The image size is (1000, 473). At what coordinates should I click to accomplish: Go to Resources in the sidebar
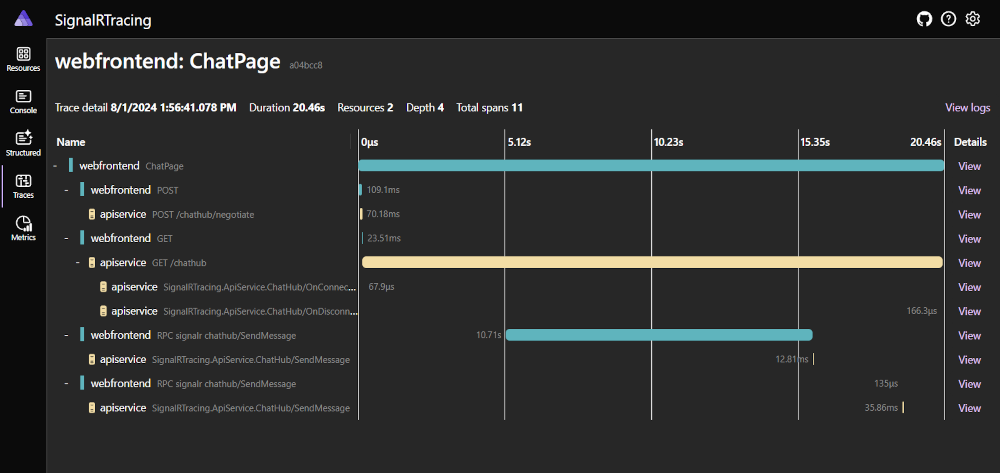click(x=23, y=59)
